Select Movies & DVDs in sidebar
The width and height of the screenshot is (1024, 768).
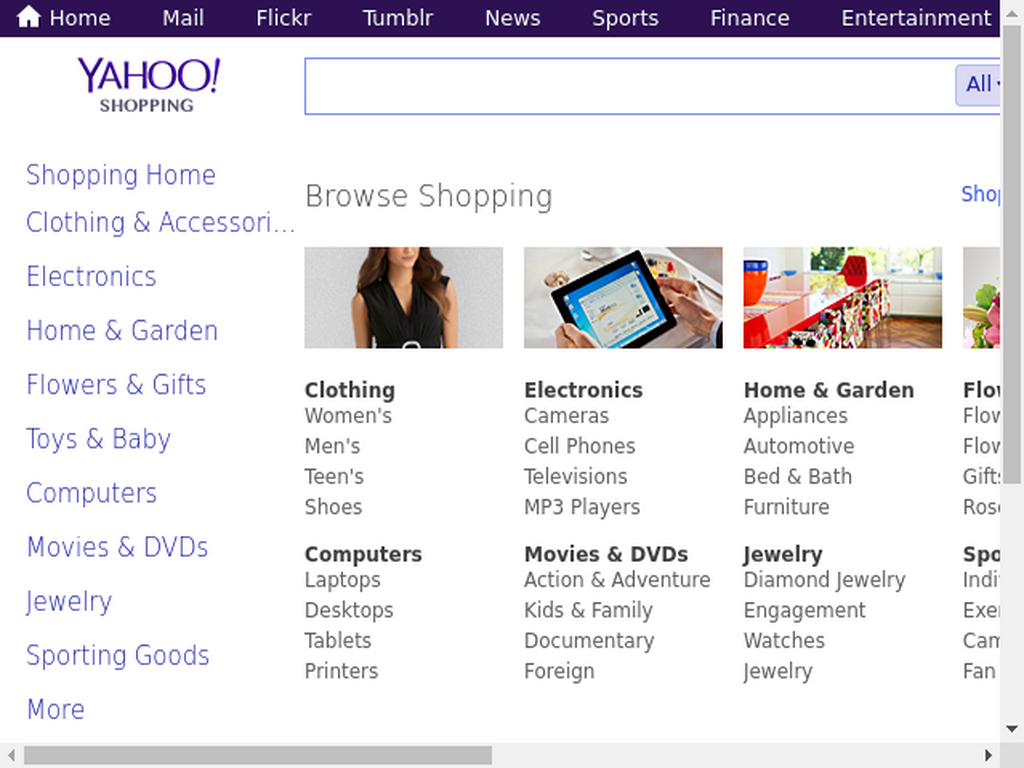pos(118,548)
